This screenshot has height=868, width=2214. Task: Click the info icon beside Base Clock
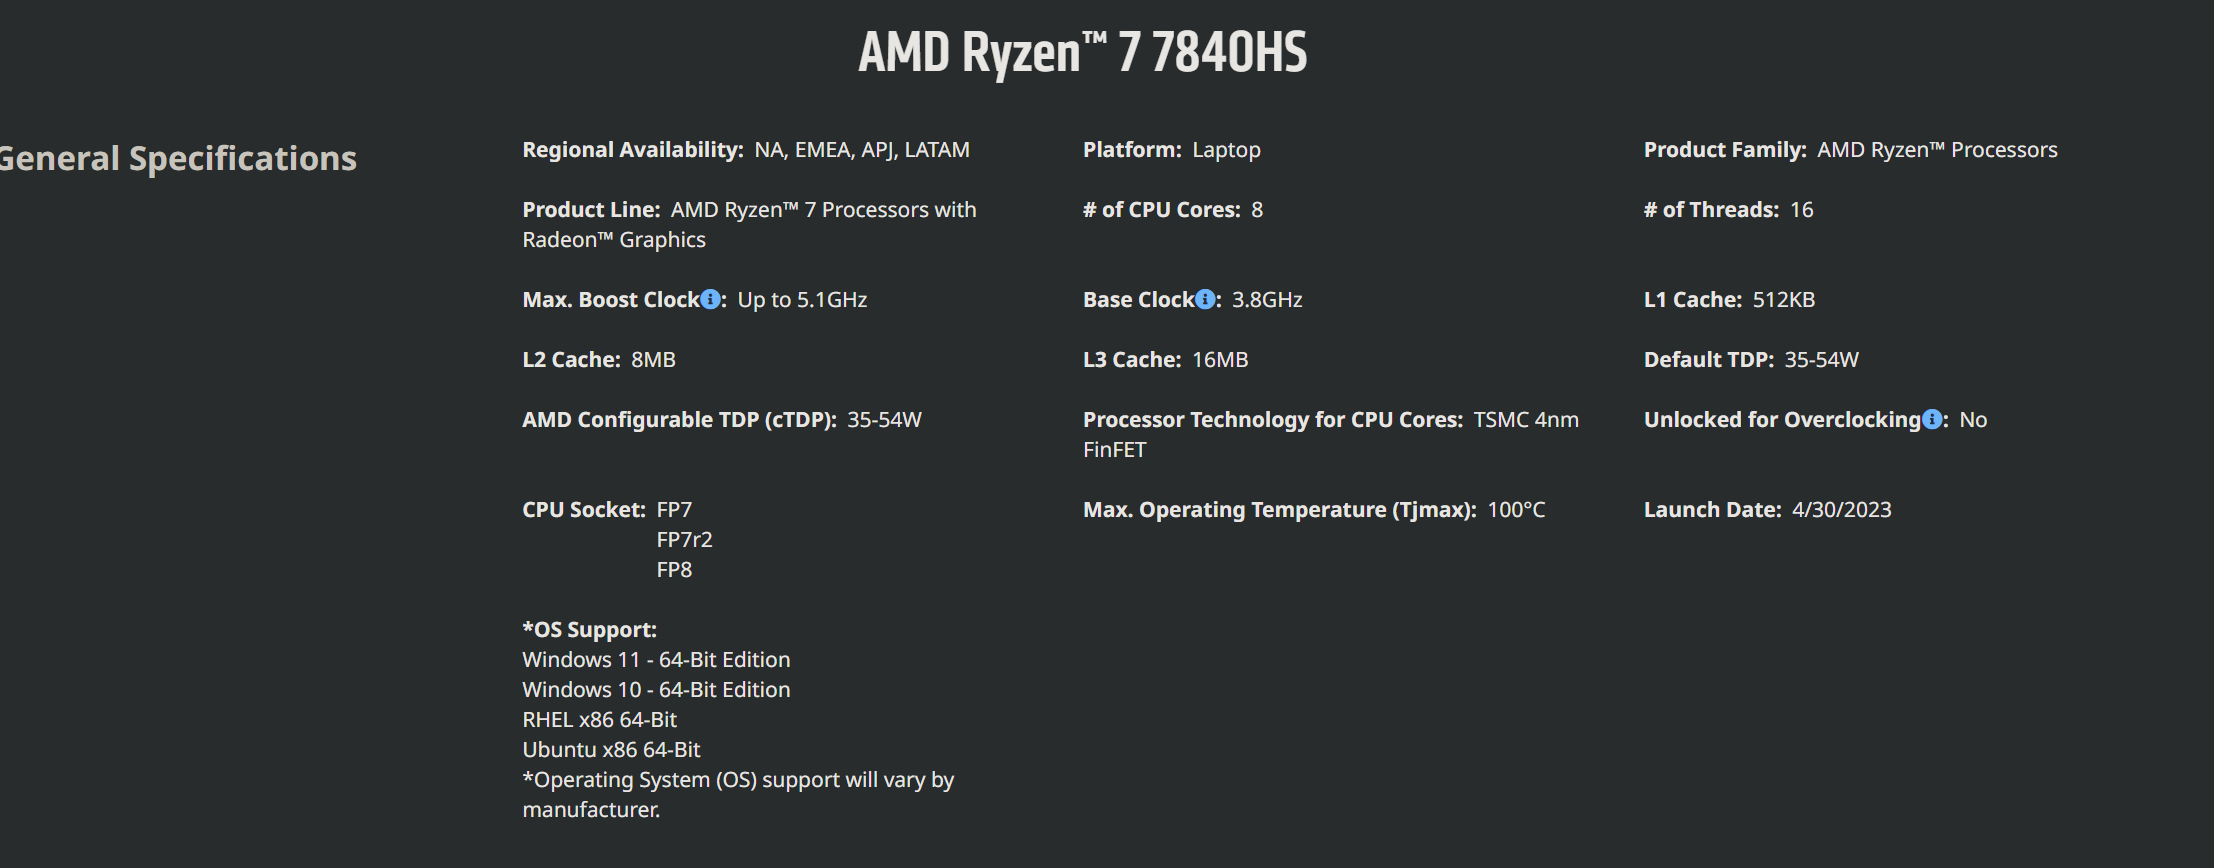[x=1205, y=300]
